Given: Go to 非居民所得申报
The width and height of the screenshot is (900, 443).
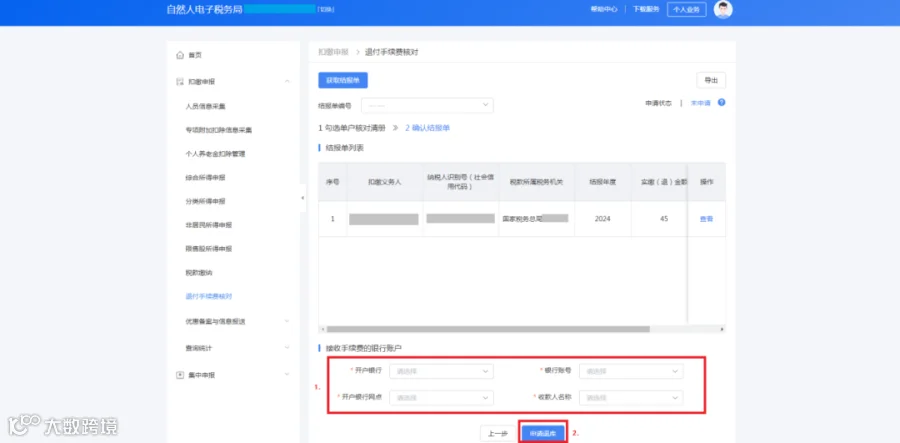Looking at the screenshot, I should point(209,225).
